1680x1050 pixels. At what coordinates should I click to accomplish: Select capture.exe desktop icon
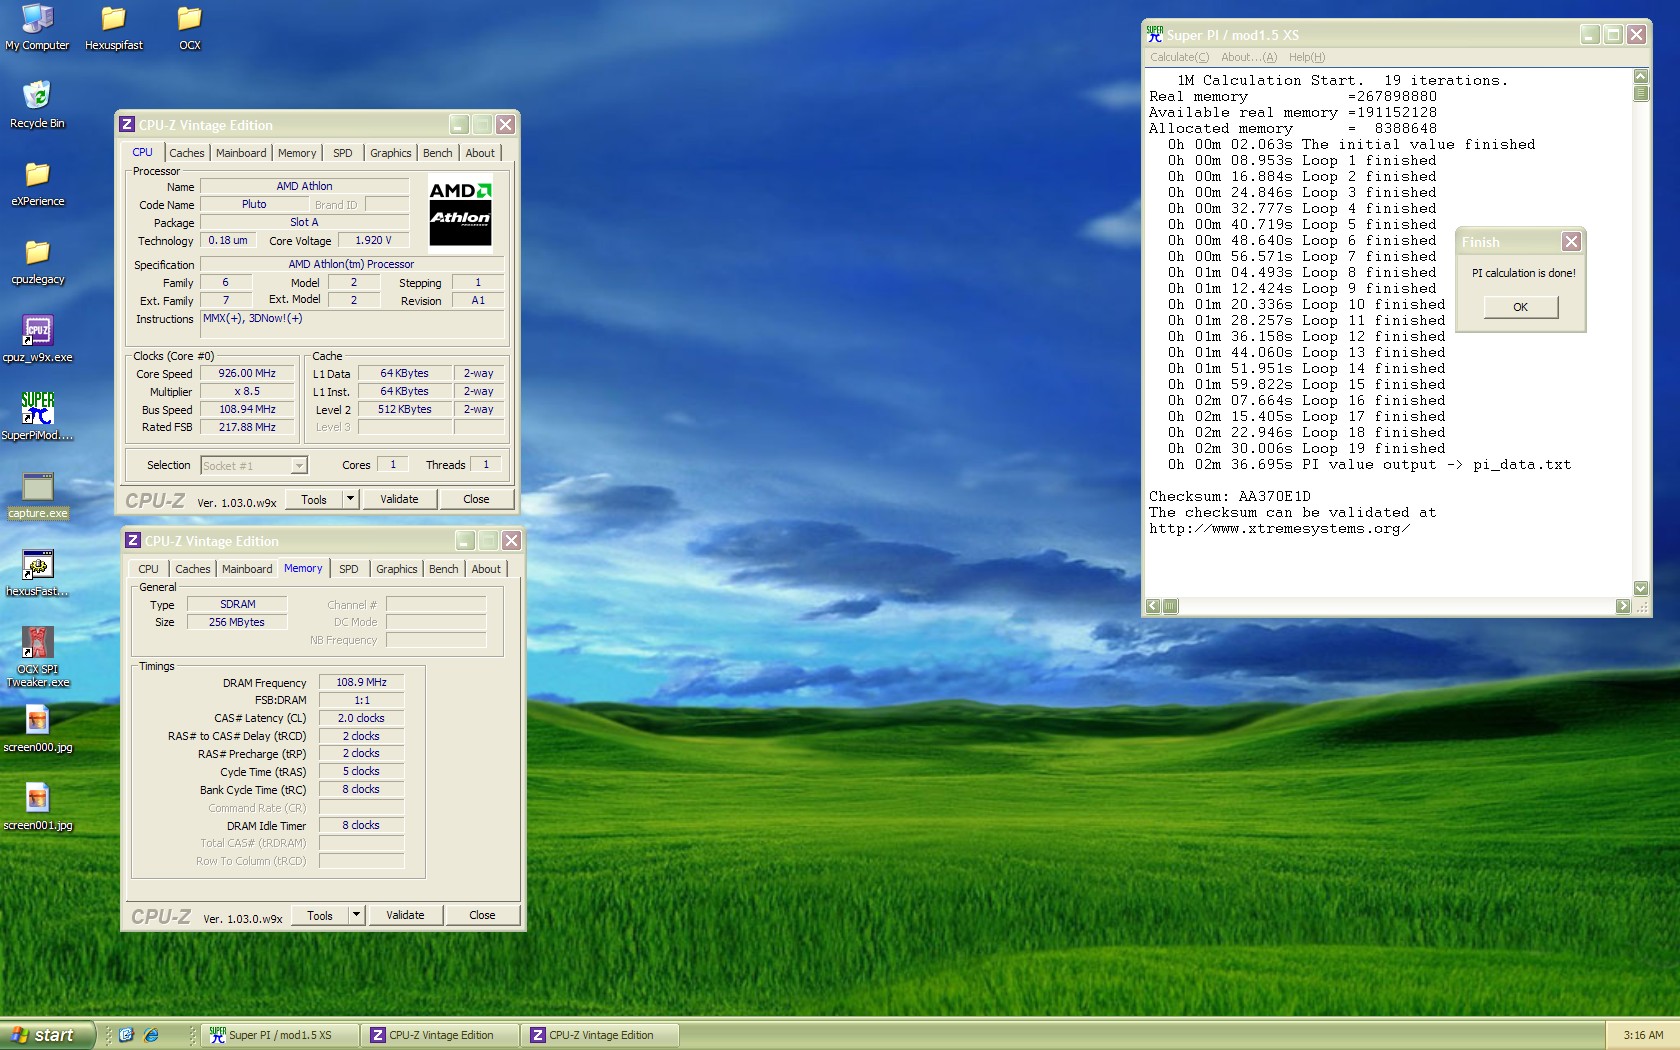37,495
